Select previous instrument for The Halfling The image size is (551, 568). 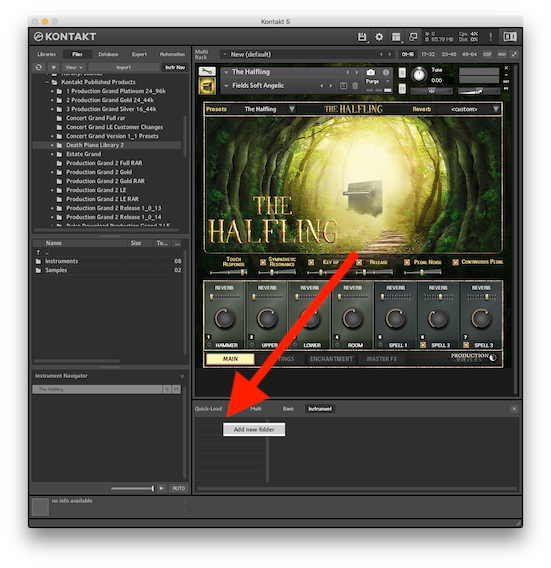(347, 72)
